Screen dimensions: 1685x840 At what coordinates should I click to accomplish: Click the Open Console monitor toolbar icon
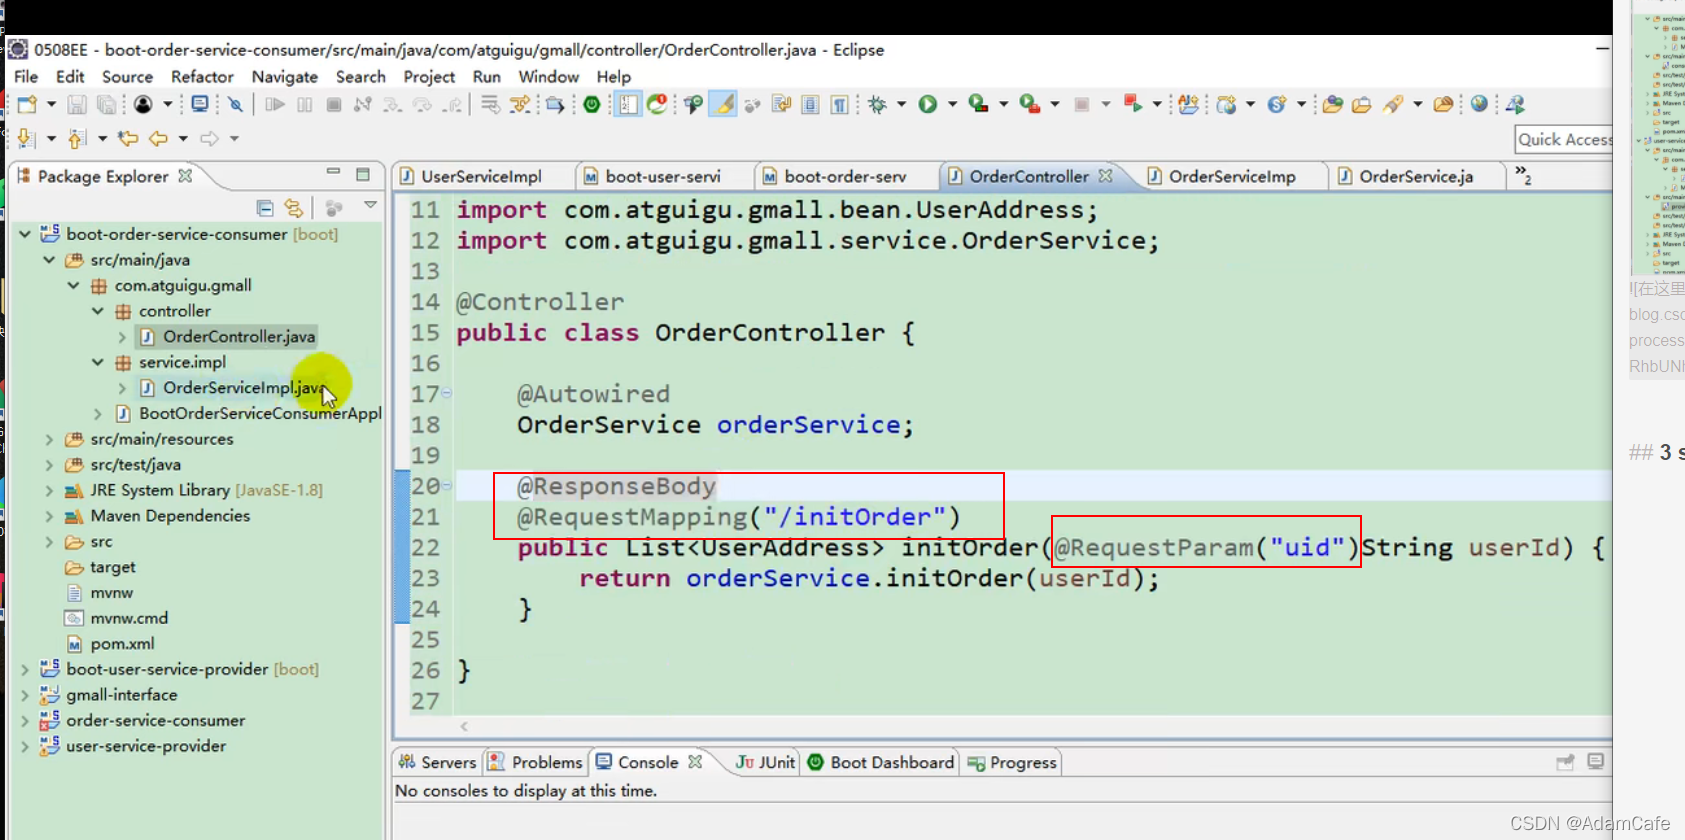coord(200,104)
